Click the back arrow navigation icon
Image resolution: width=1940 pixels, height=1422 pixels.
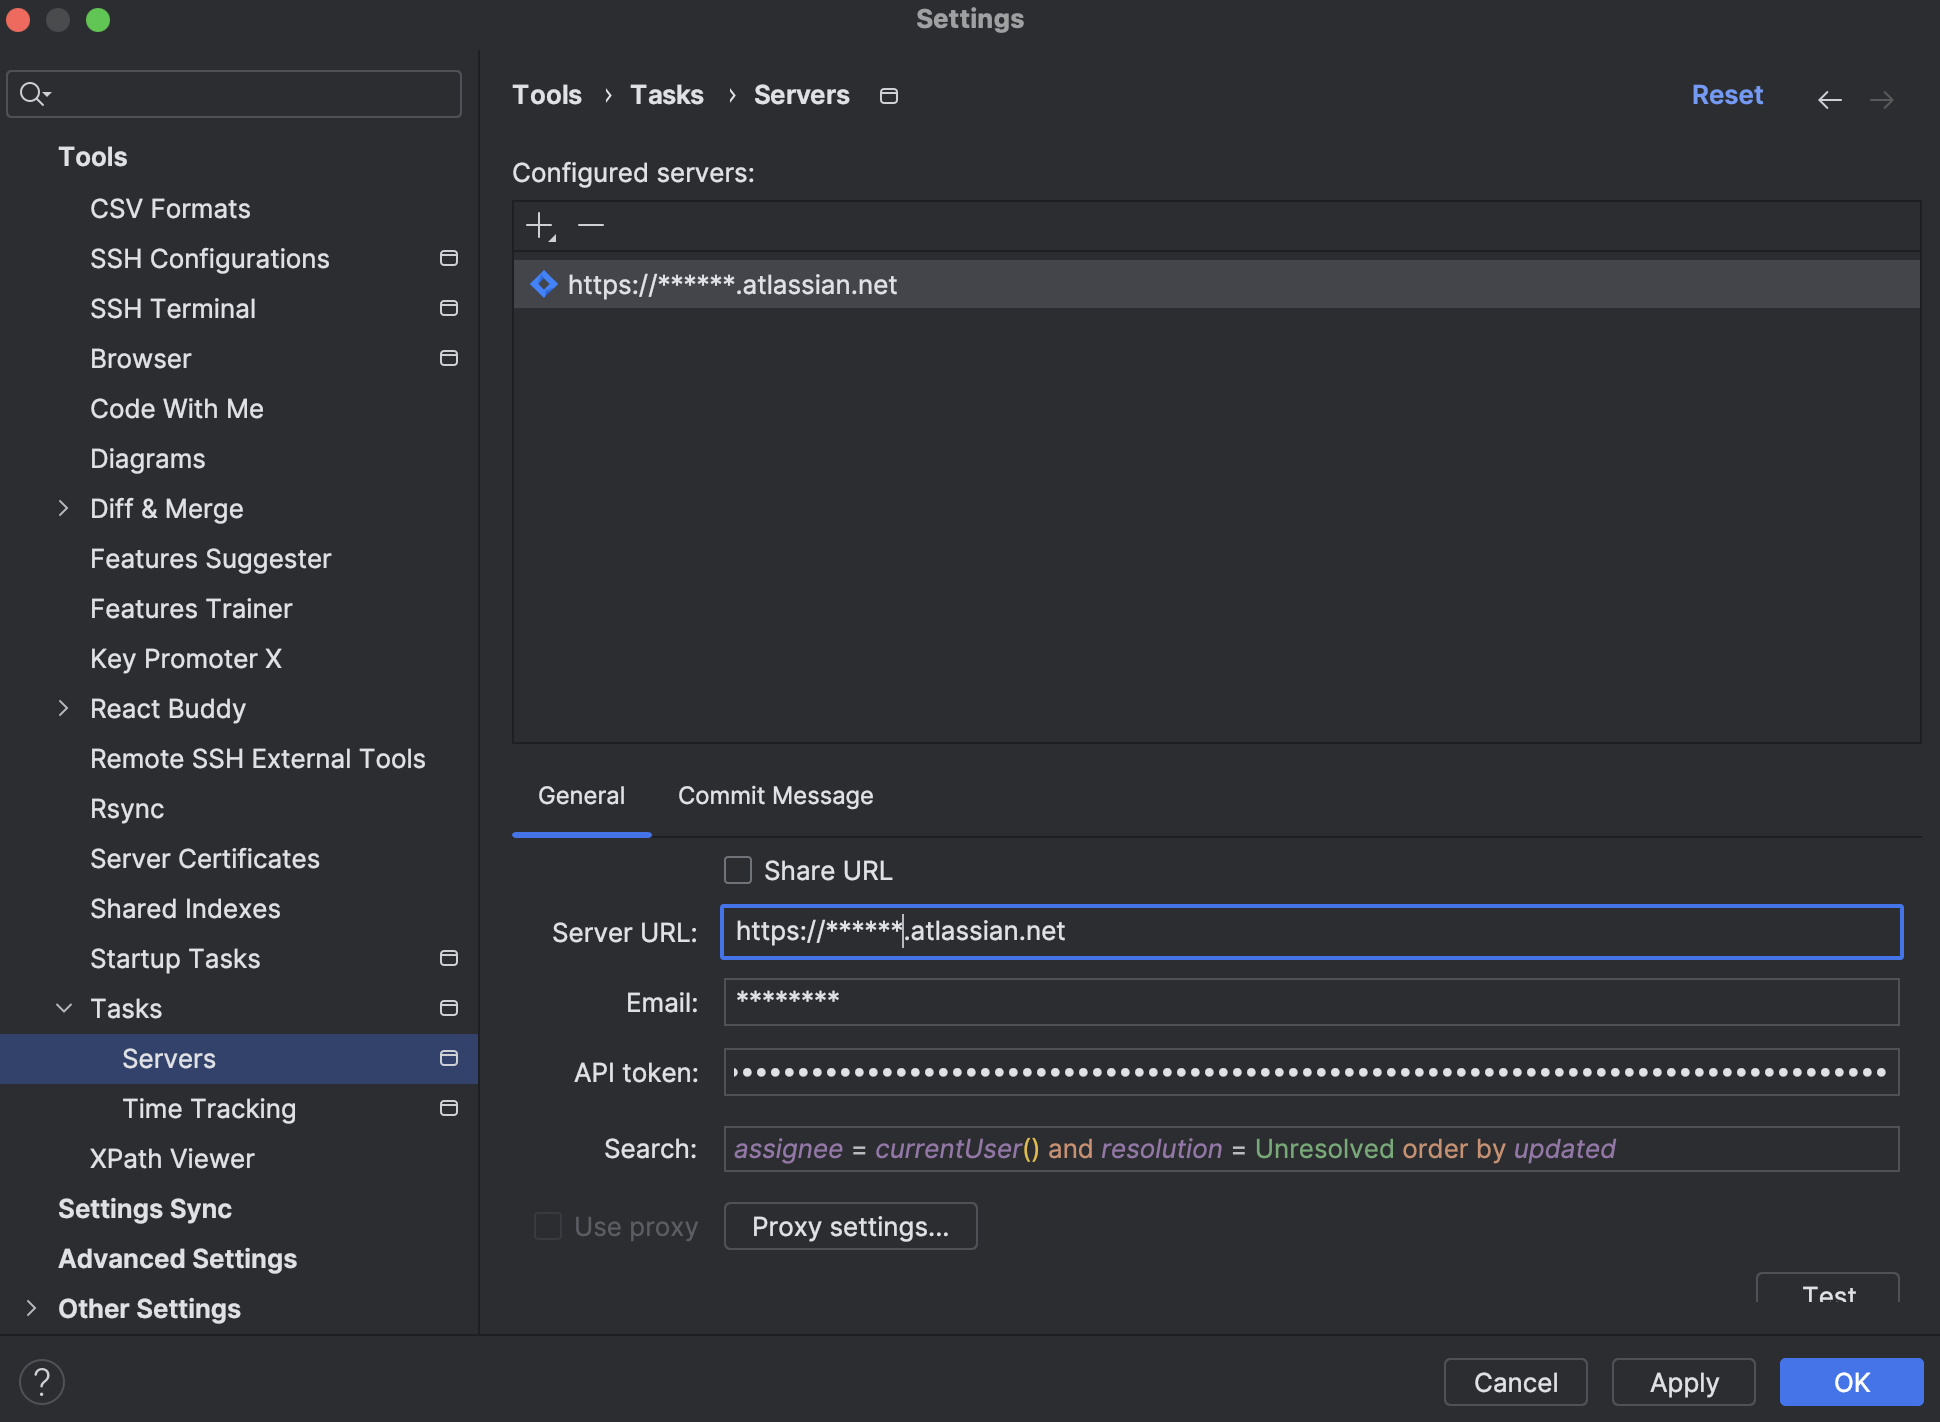(1829, 99)
